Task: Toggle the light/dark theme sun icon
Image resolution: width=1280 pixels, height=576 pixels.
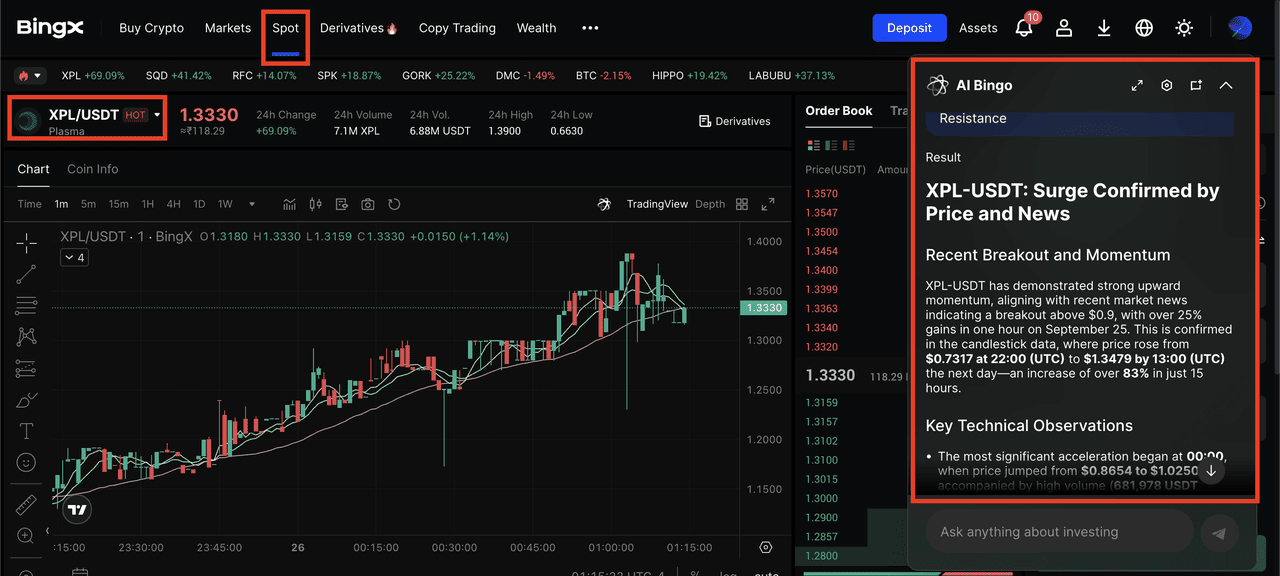Action: tap(1184, 28)
